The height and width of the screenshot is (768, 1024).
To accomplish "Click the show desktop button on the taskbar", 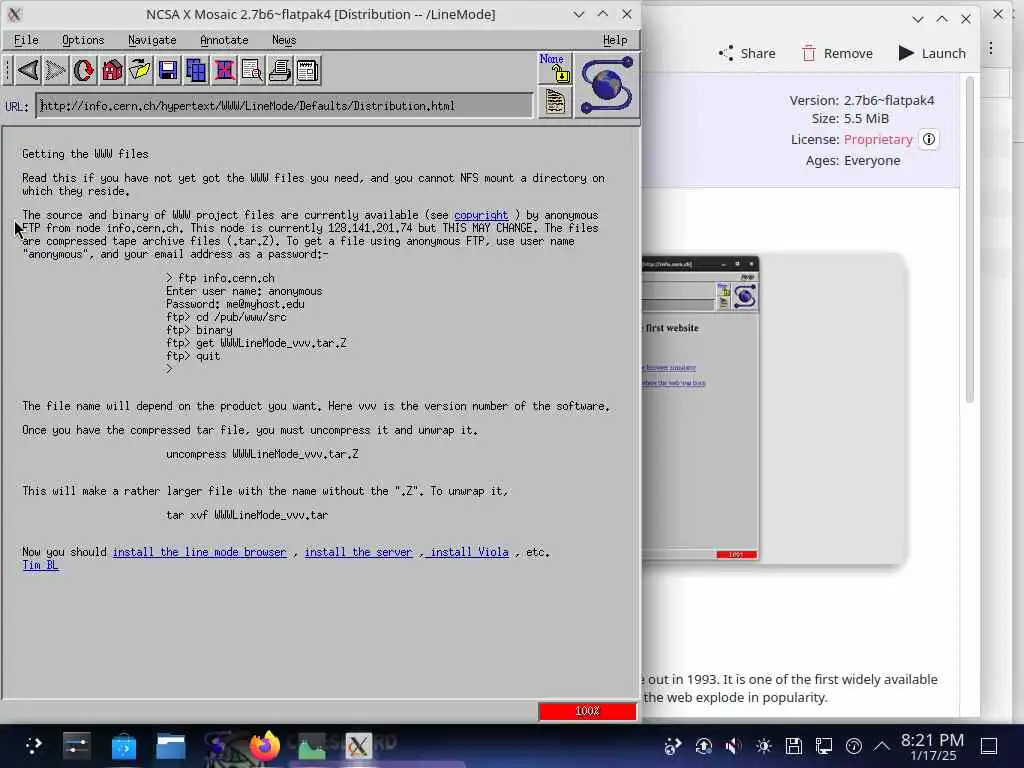I will click(x=989, y=746).
